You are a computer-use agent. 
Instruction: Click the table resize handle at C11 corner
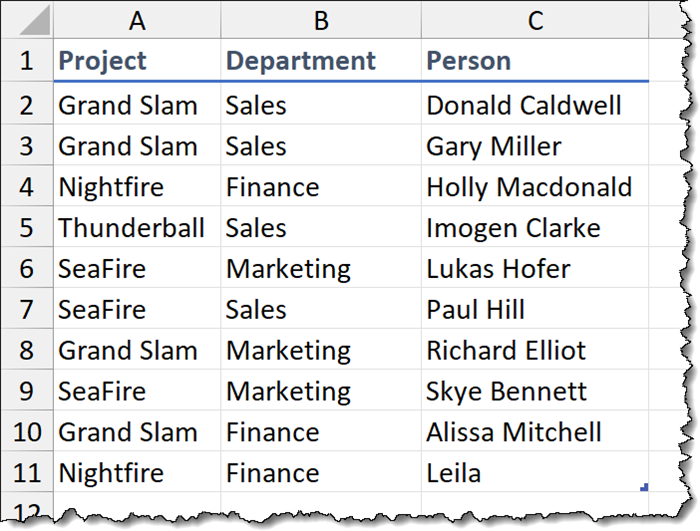[645, 487]
